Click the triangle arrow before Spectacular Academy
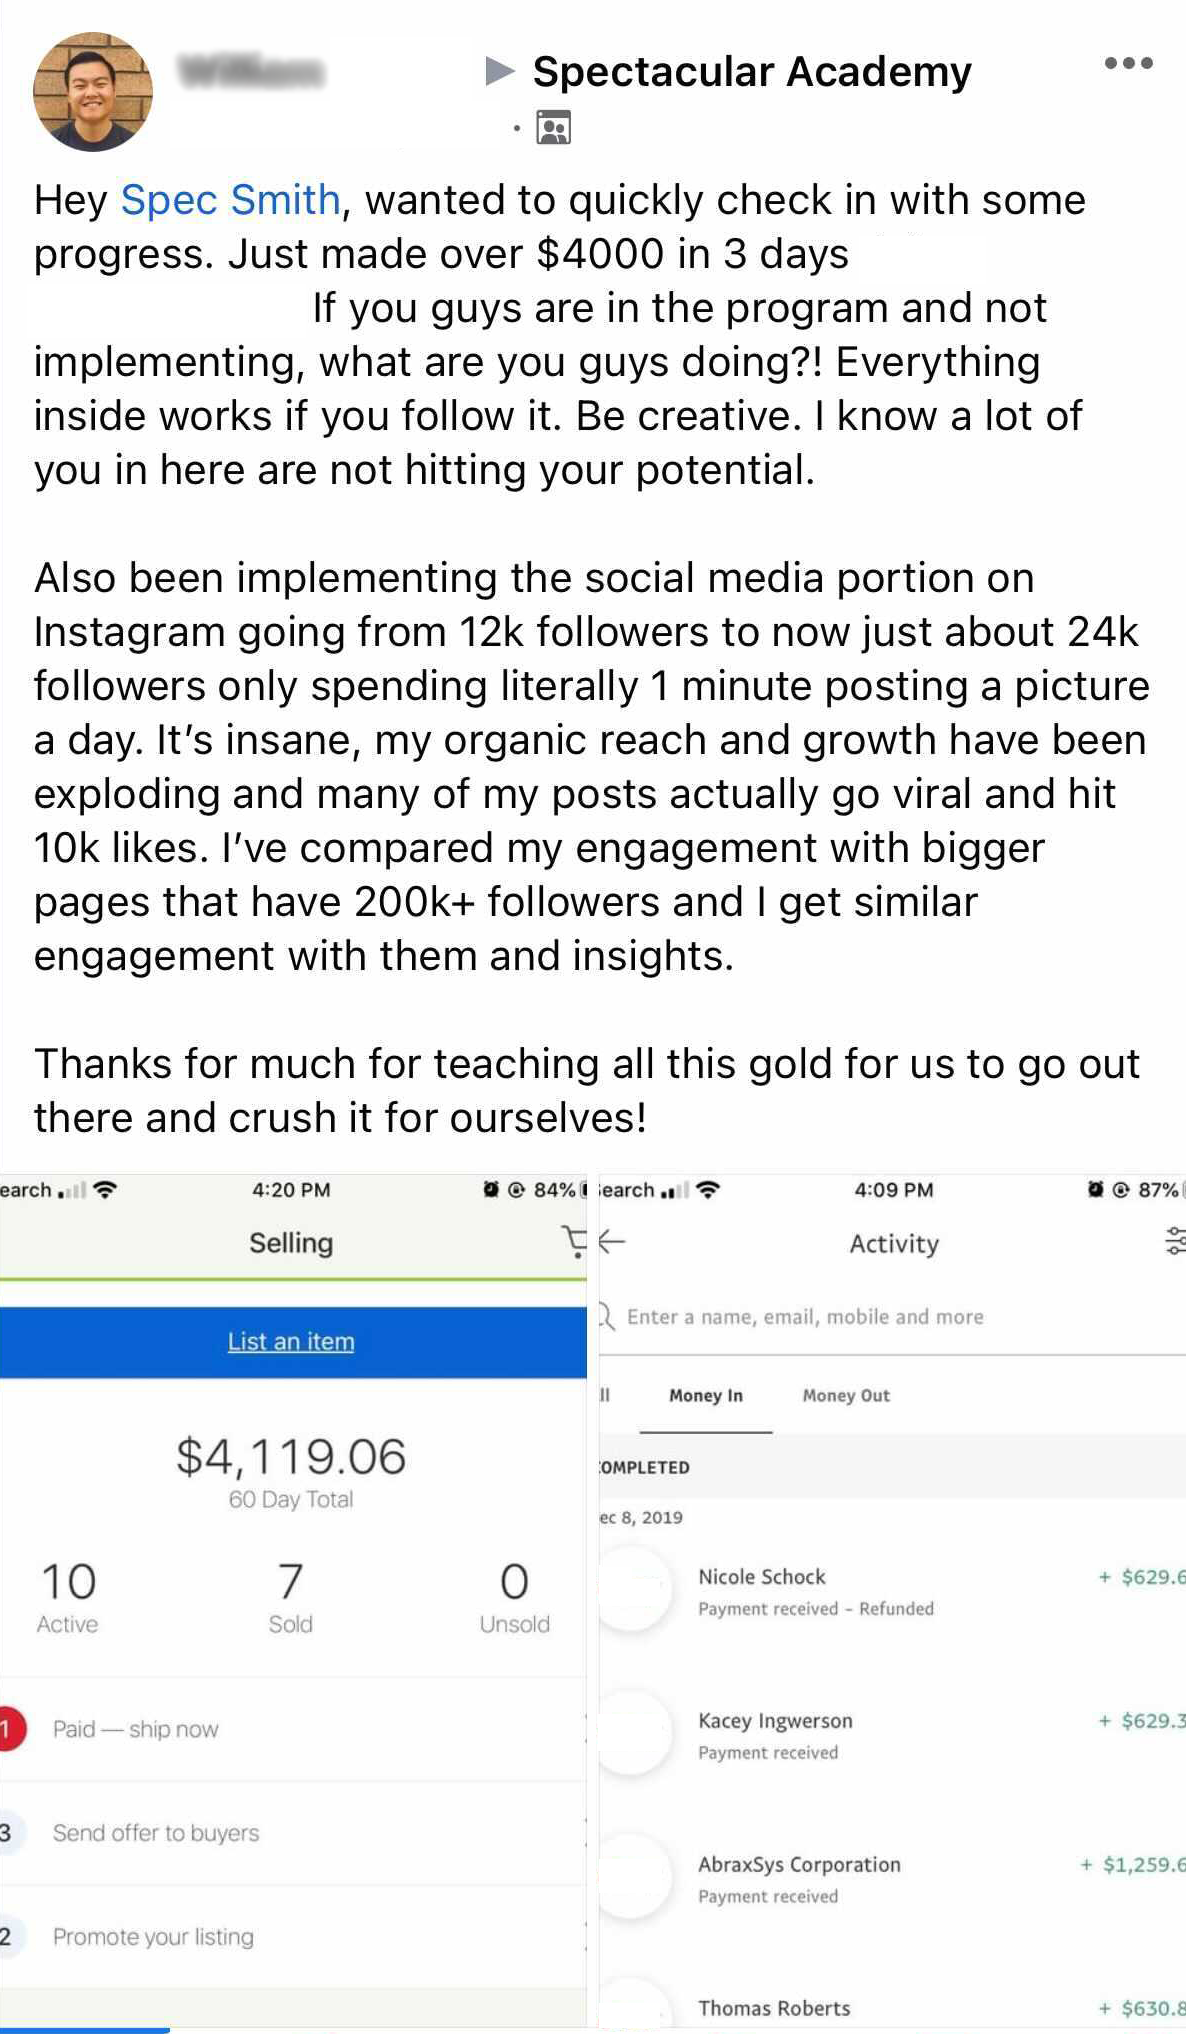Image resolution: width=1186 pixels, height=2034 pixels. click(499, 71)
